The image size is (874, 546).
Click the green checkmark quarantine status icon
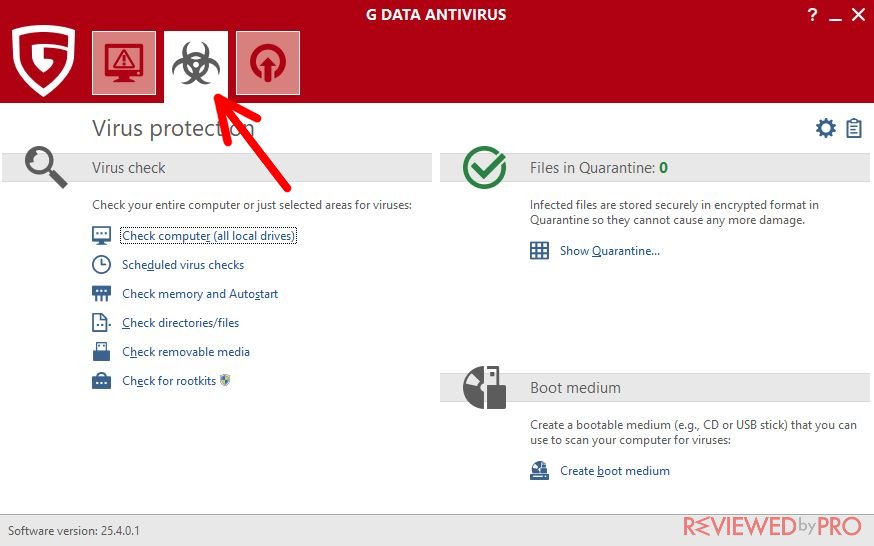coord(485,167)
